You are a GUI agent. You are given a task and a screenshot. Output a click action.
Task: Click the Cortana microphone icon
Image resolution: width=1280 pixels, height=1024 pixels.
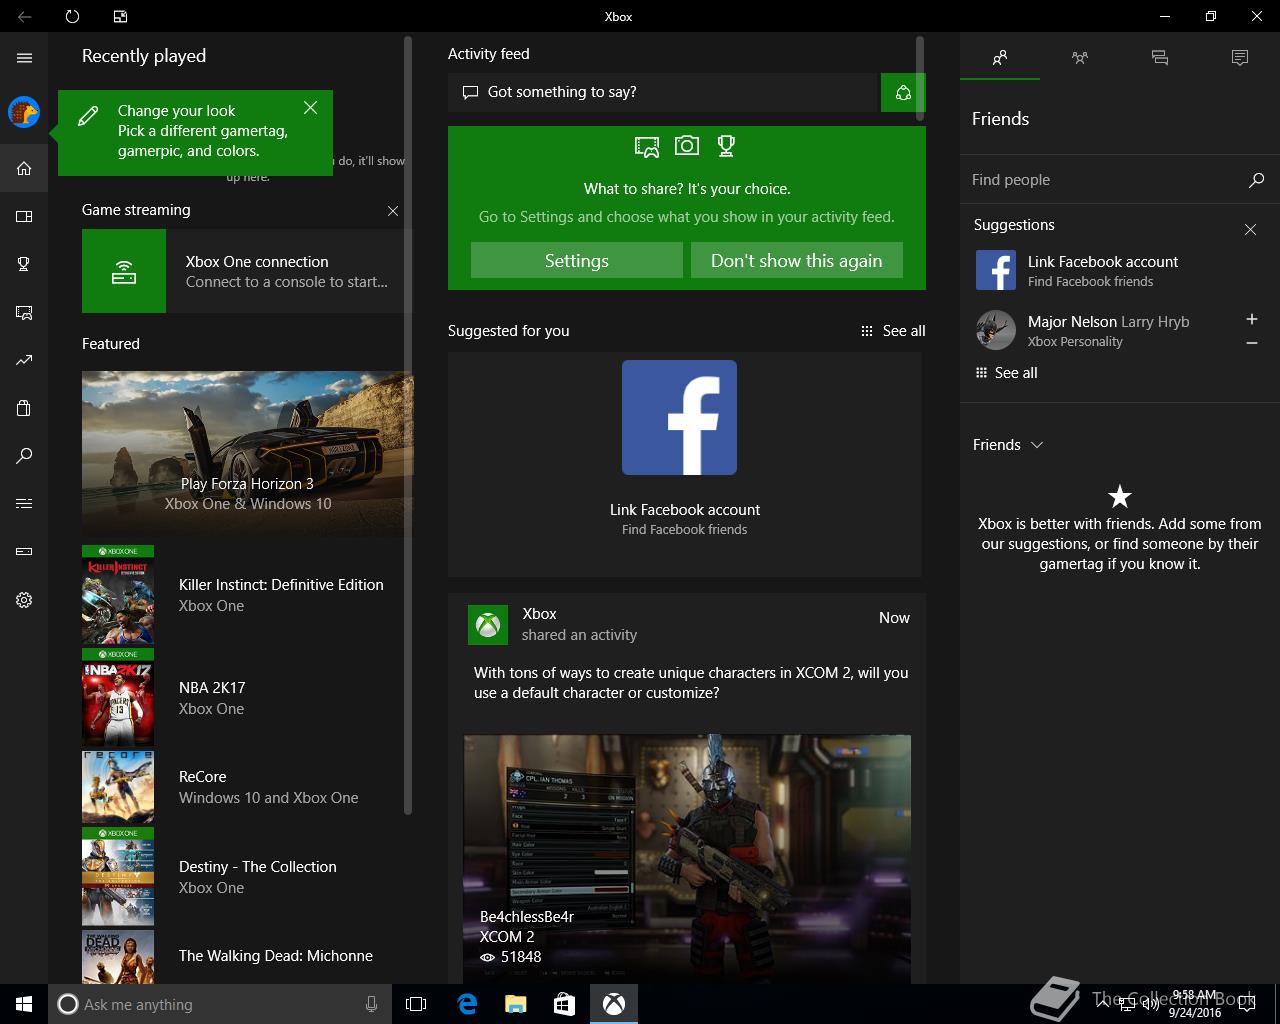tap(372, 1004)
